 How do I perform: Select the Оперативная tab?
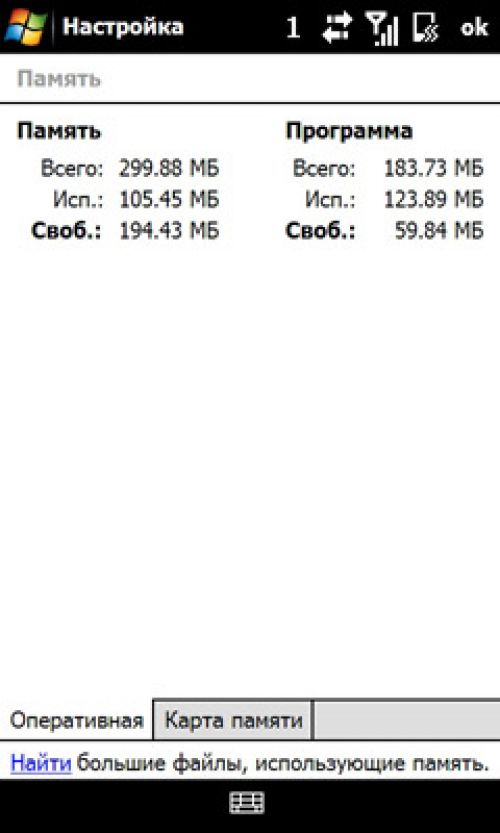(77, 720)
